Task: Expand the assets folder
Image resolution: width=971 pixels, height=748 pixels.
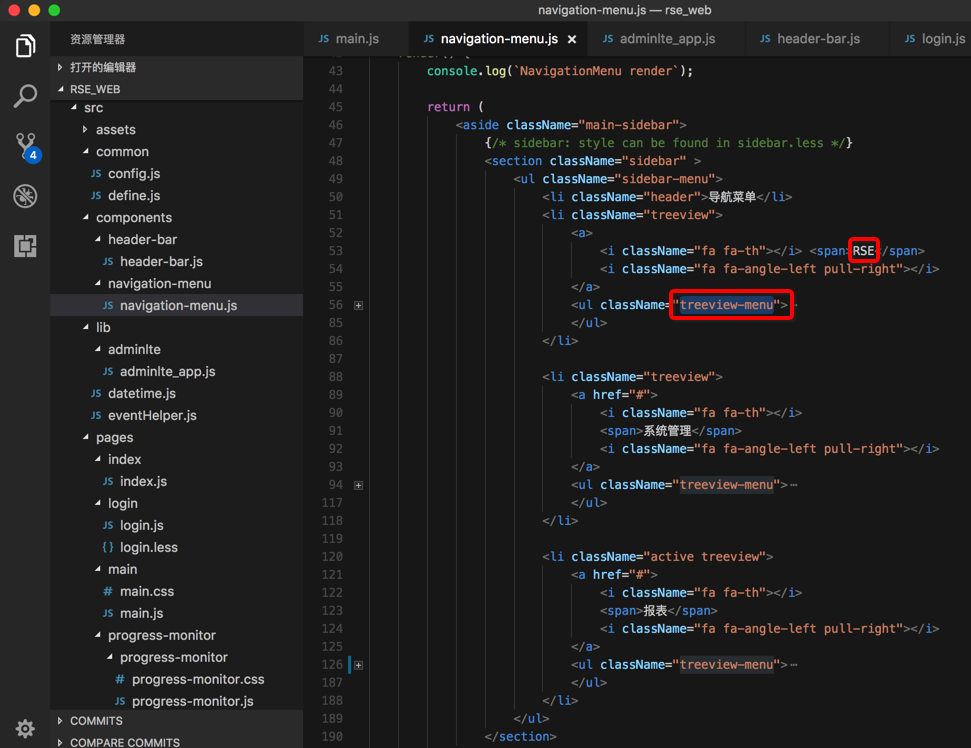Action: [x=115, y=129]
